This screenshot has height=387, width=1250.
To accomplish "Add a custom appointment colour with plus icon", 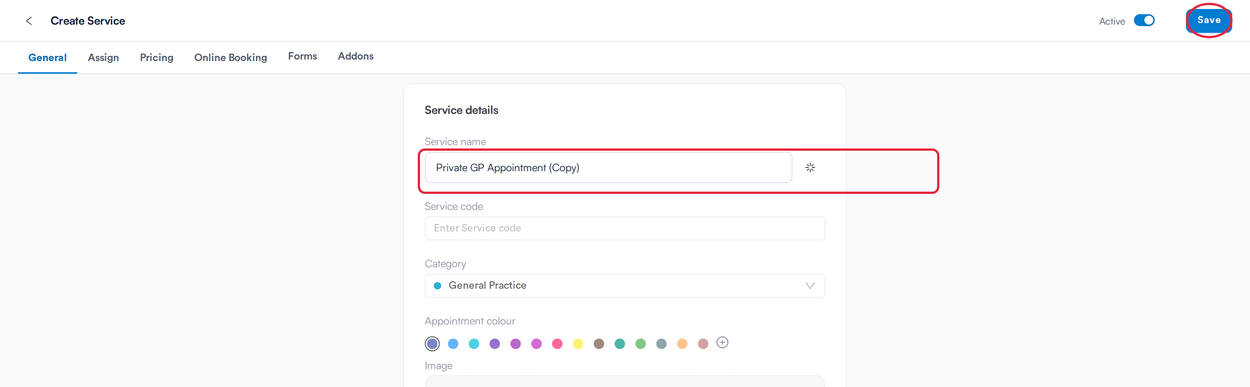I will tap(722, 343).
